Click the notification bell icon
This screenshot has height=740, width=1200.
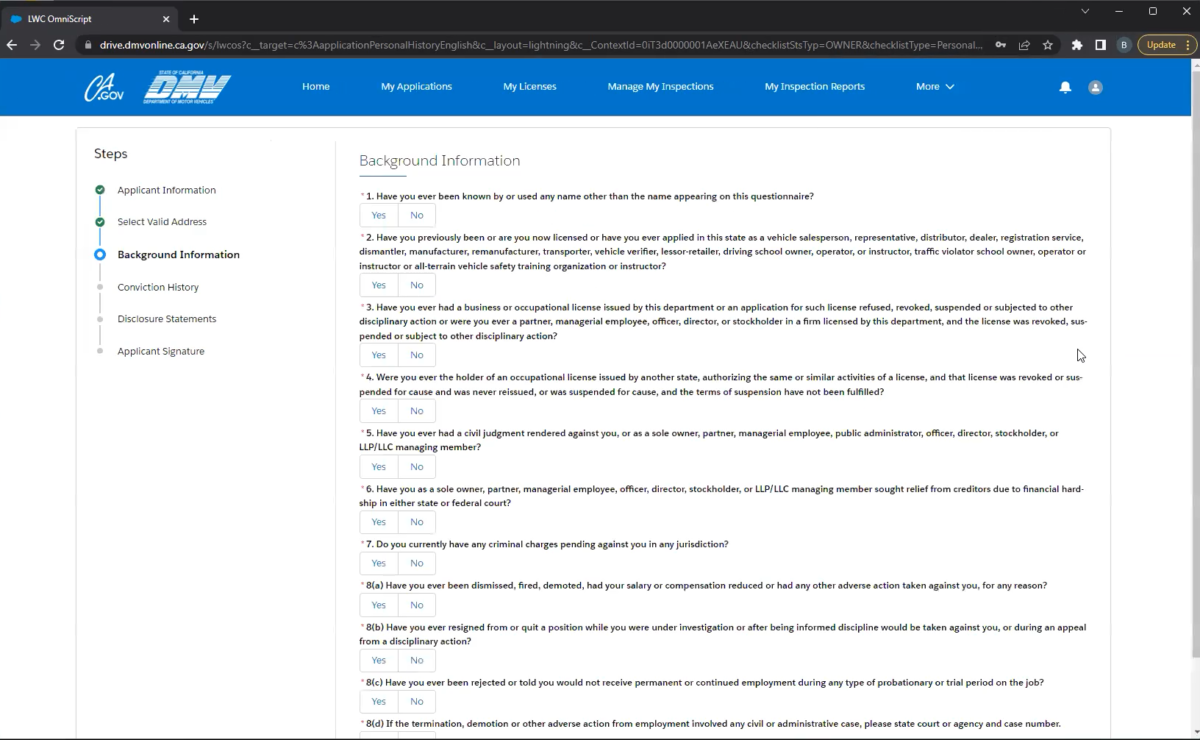[1065, 87]
